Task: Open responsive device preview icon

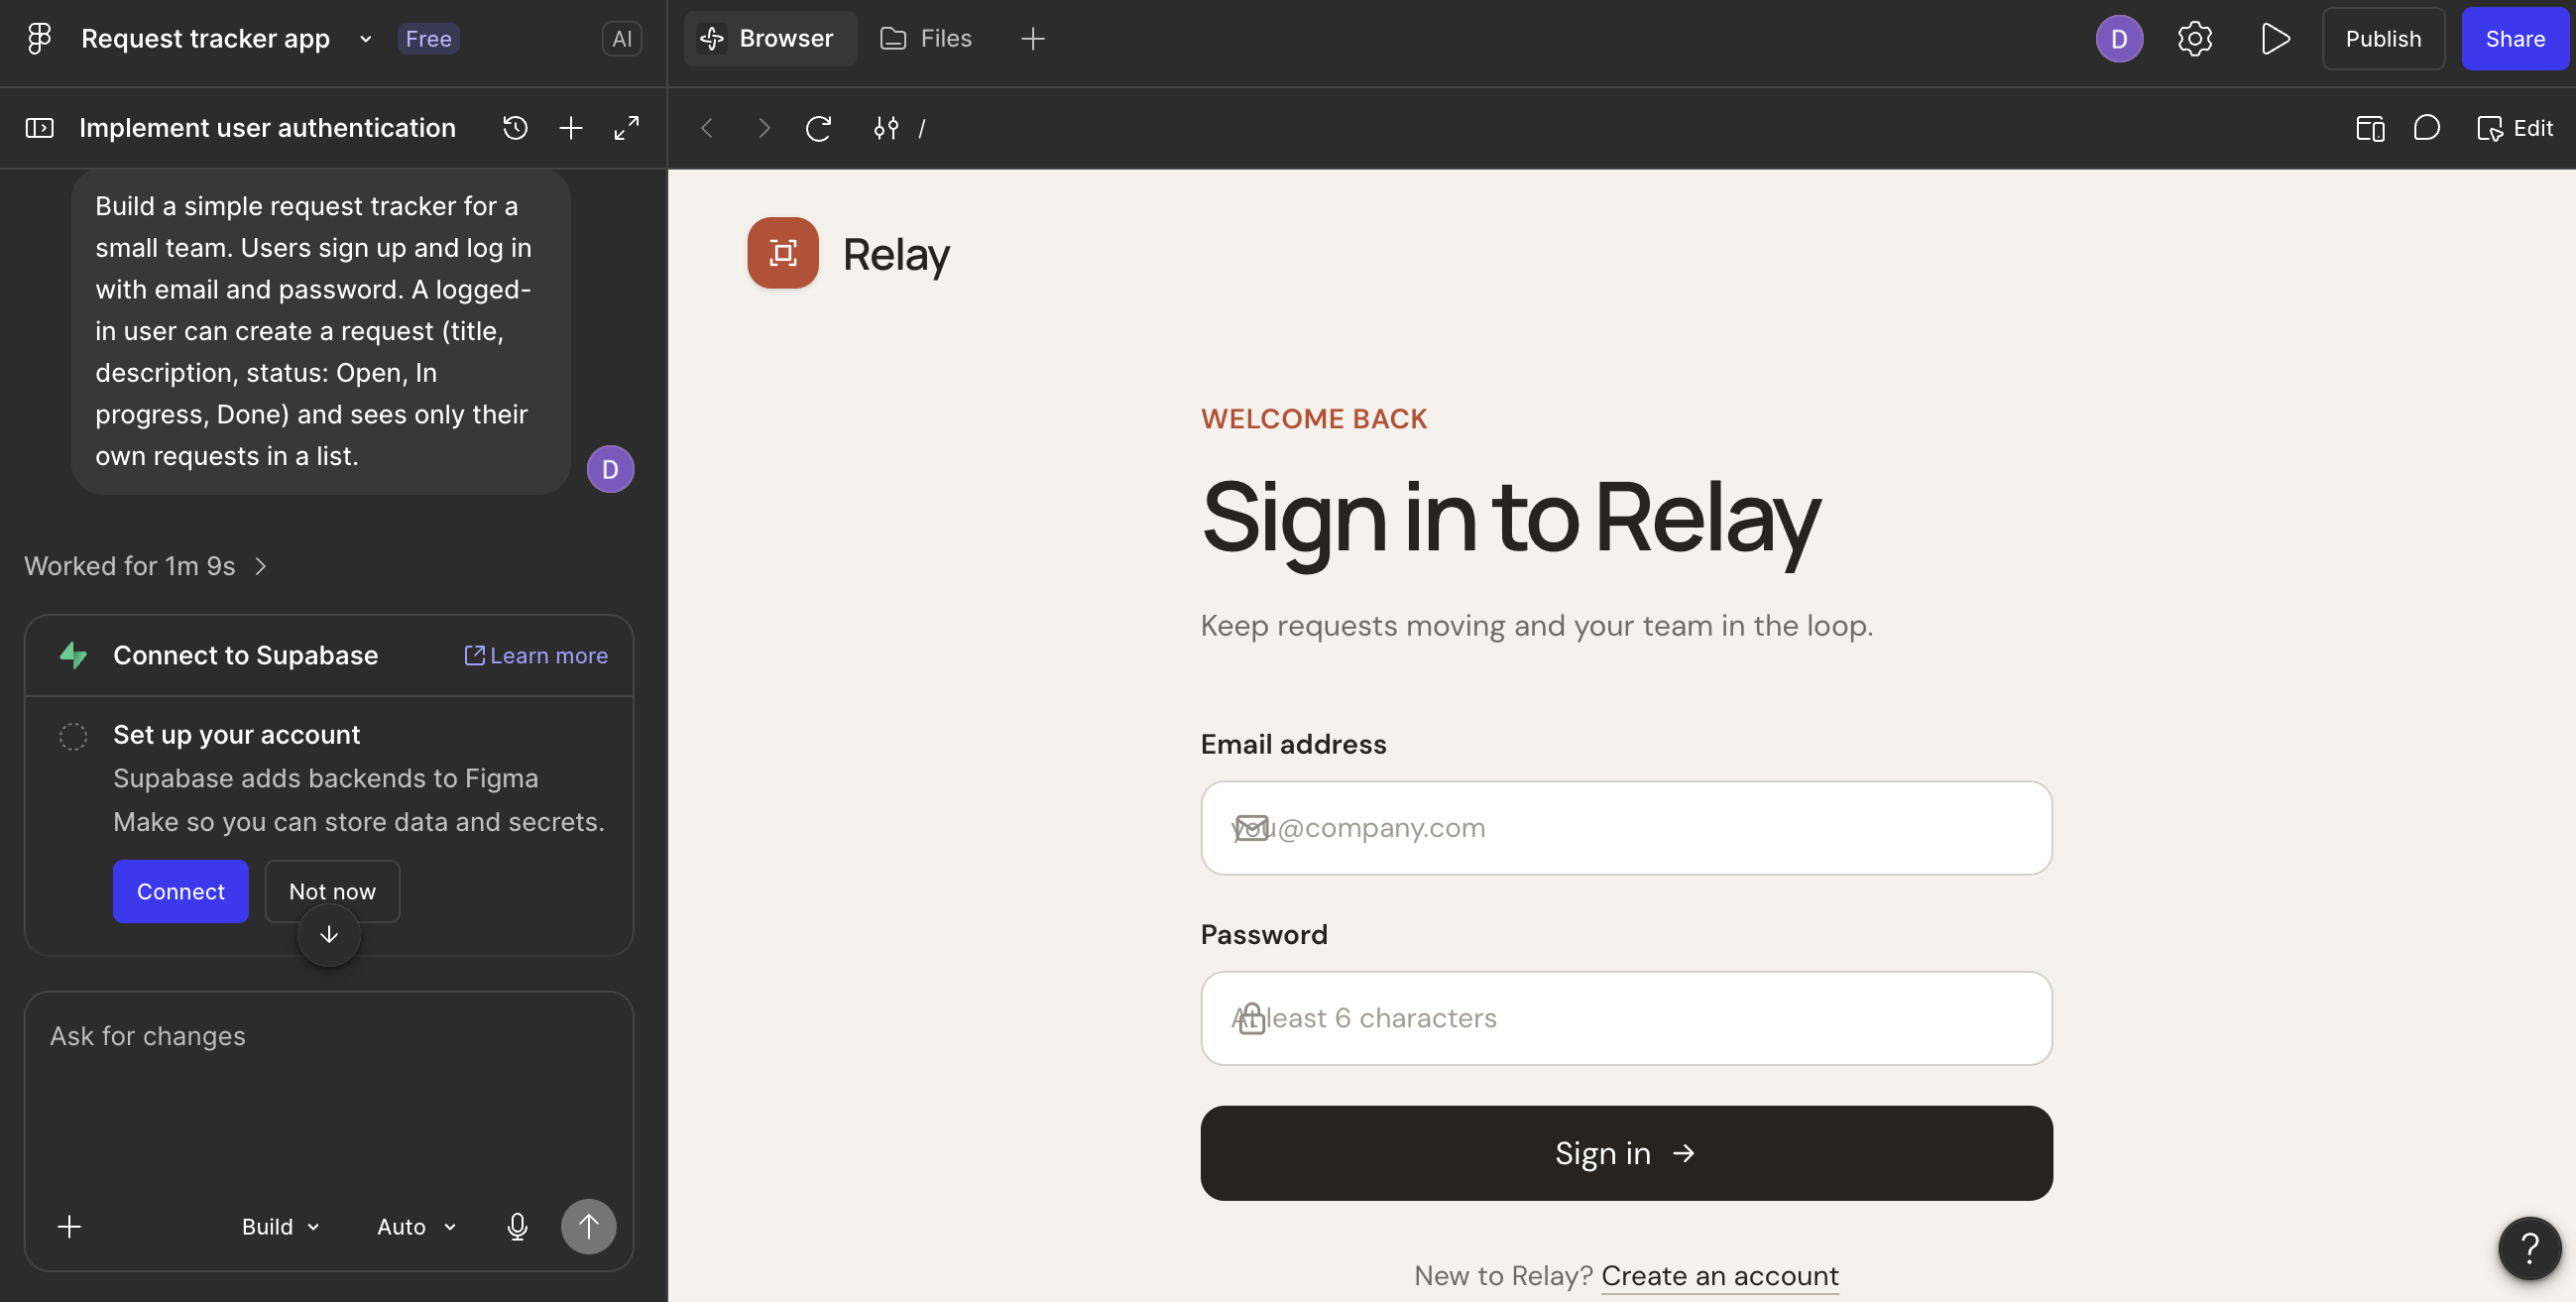Action: [2369, 128]
